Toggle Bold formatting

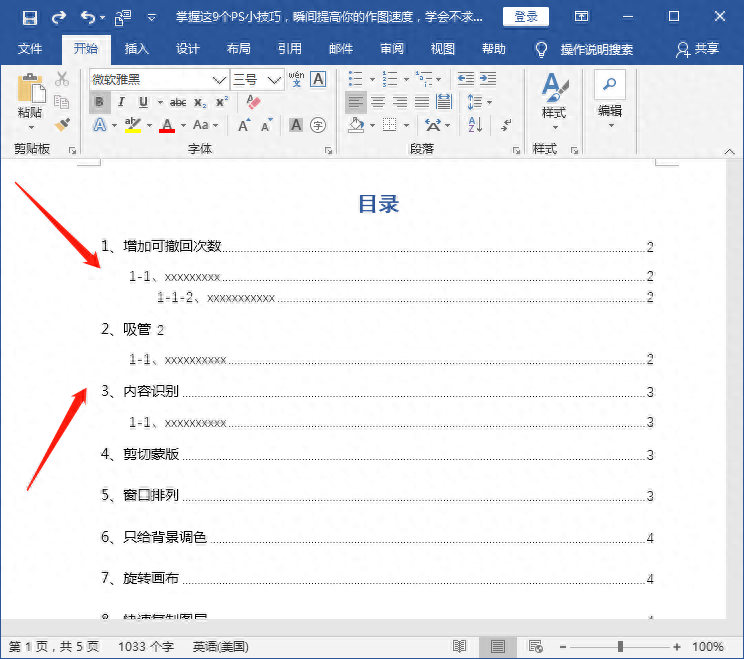(99, 102)
